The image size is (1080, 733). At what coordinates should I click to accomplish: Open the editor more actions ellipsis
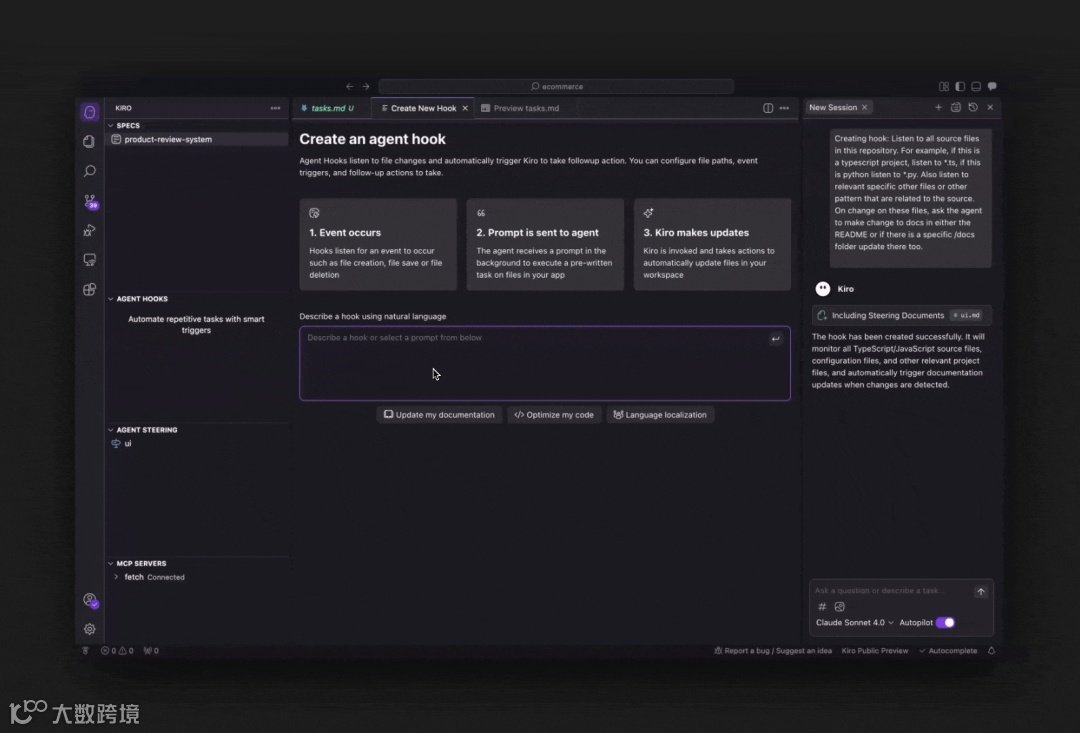pyautogui.click(x=785, y=108)
